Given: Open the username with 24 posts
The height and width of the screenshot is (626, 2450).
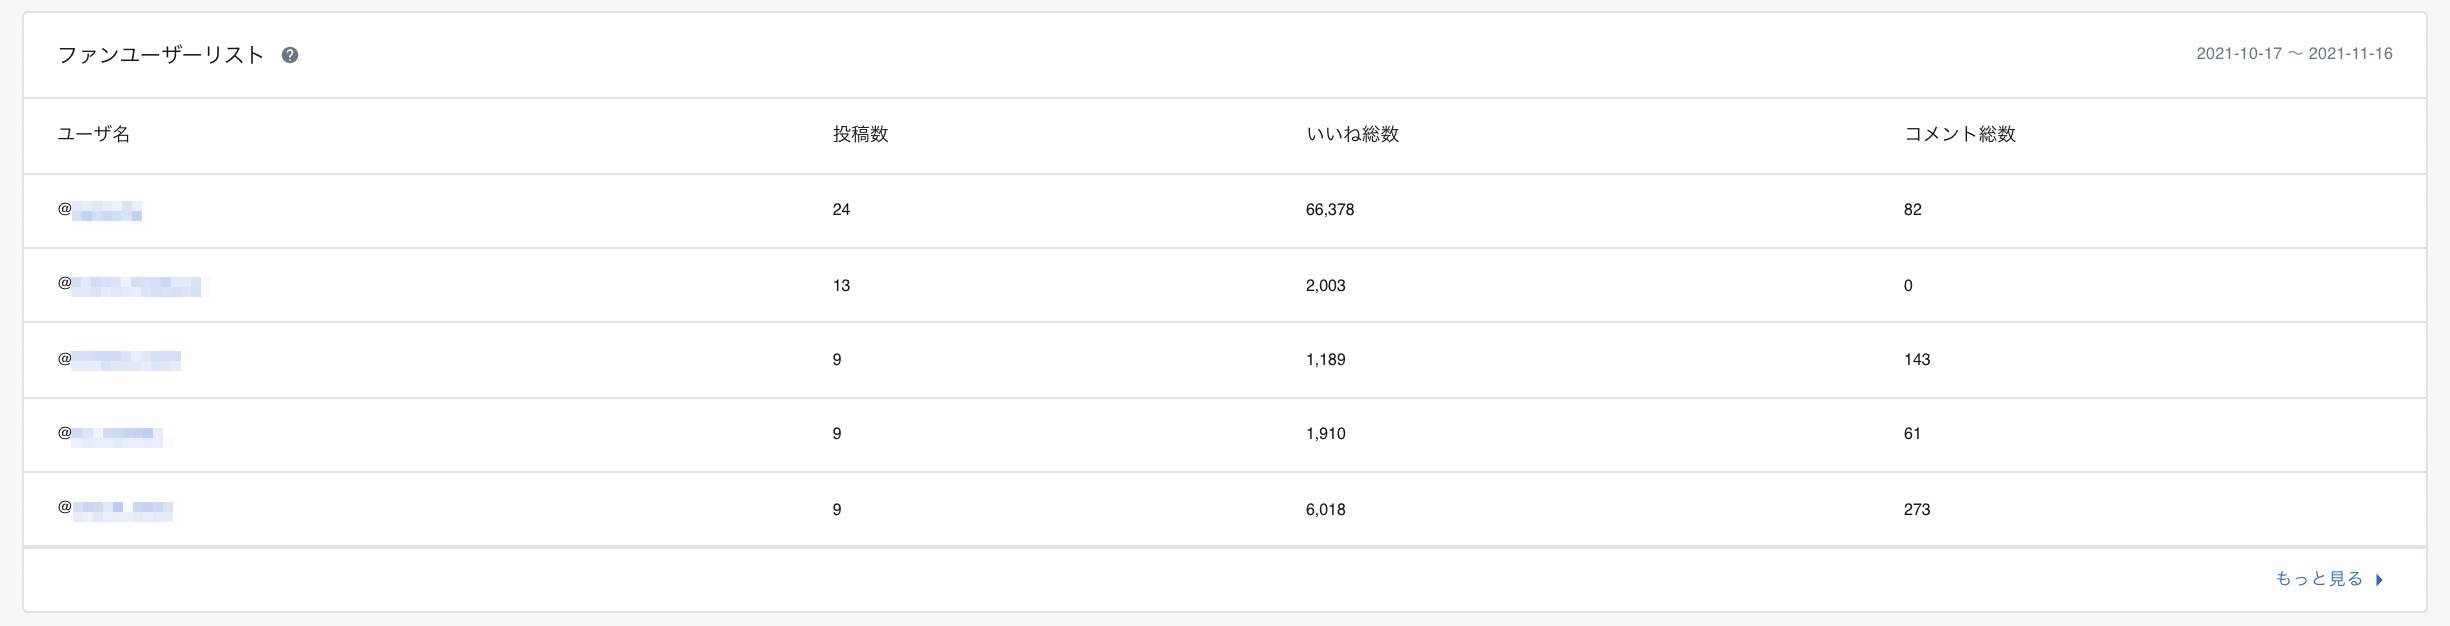Looking at the screenshot, I should (x=100, y=210).
